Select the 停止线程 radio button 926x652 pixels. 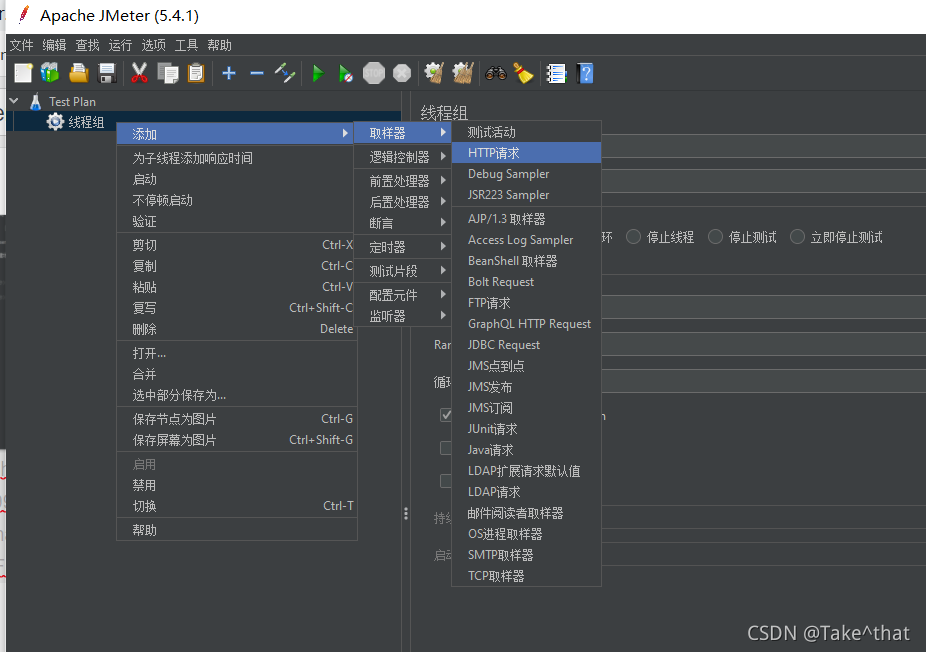click(634, 237)
